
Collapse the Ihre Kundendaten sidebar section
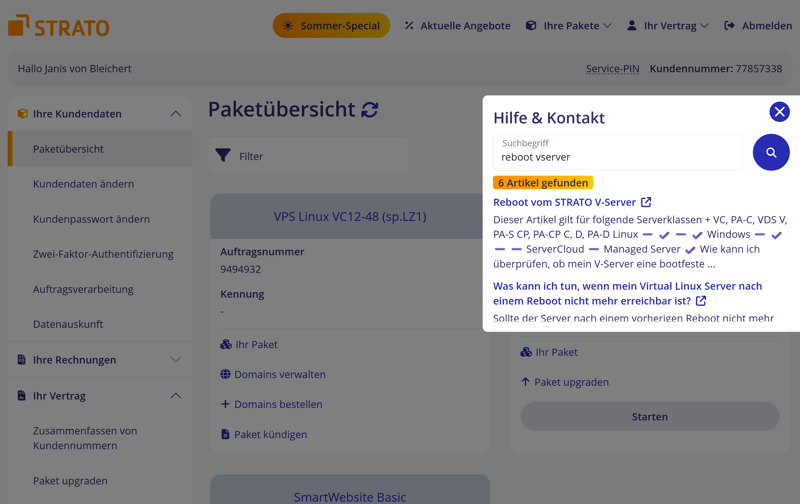point(175,114)
